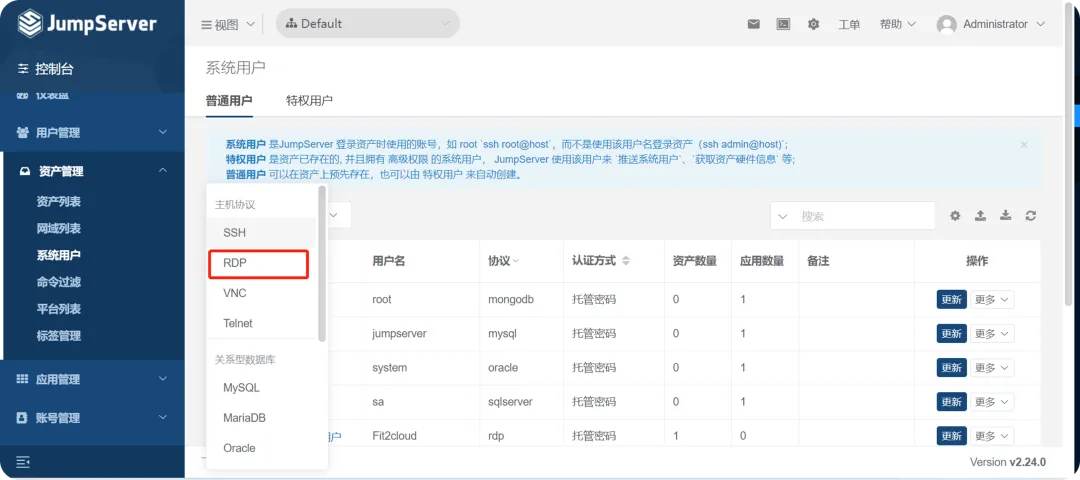Click the JumpServer logo
Viewport: 1080px width, 480px height.
[87, 24]
